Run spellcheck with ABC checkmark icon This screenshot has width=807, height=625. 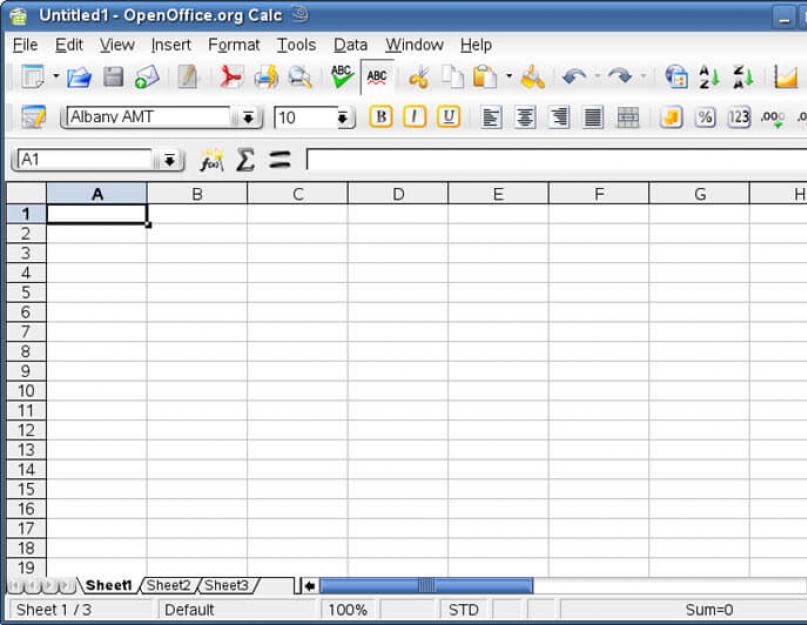pos(341,77)
